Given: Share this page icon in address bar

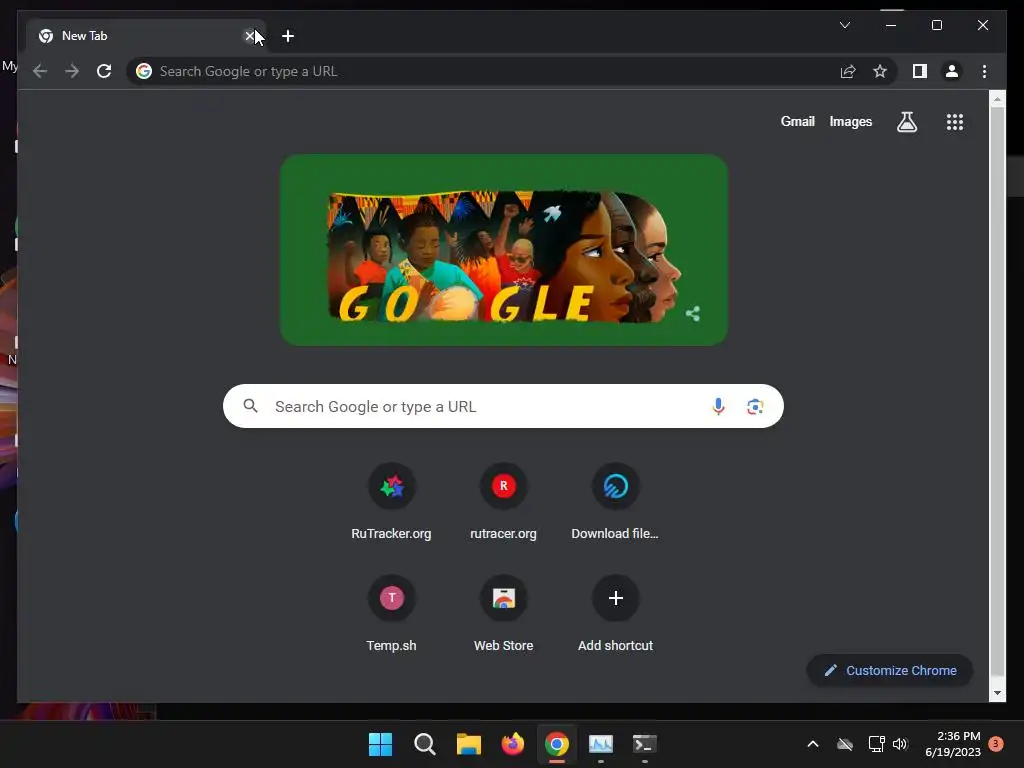Looking at the screenshot, I should (x=848, y=71).
